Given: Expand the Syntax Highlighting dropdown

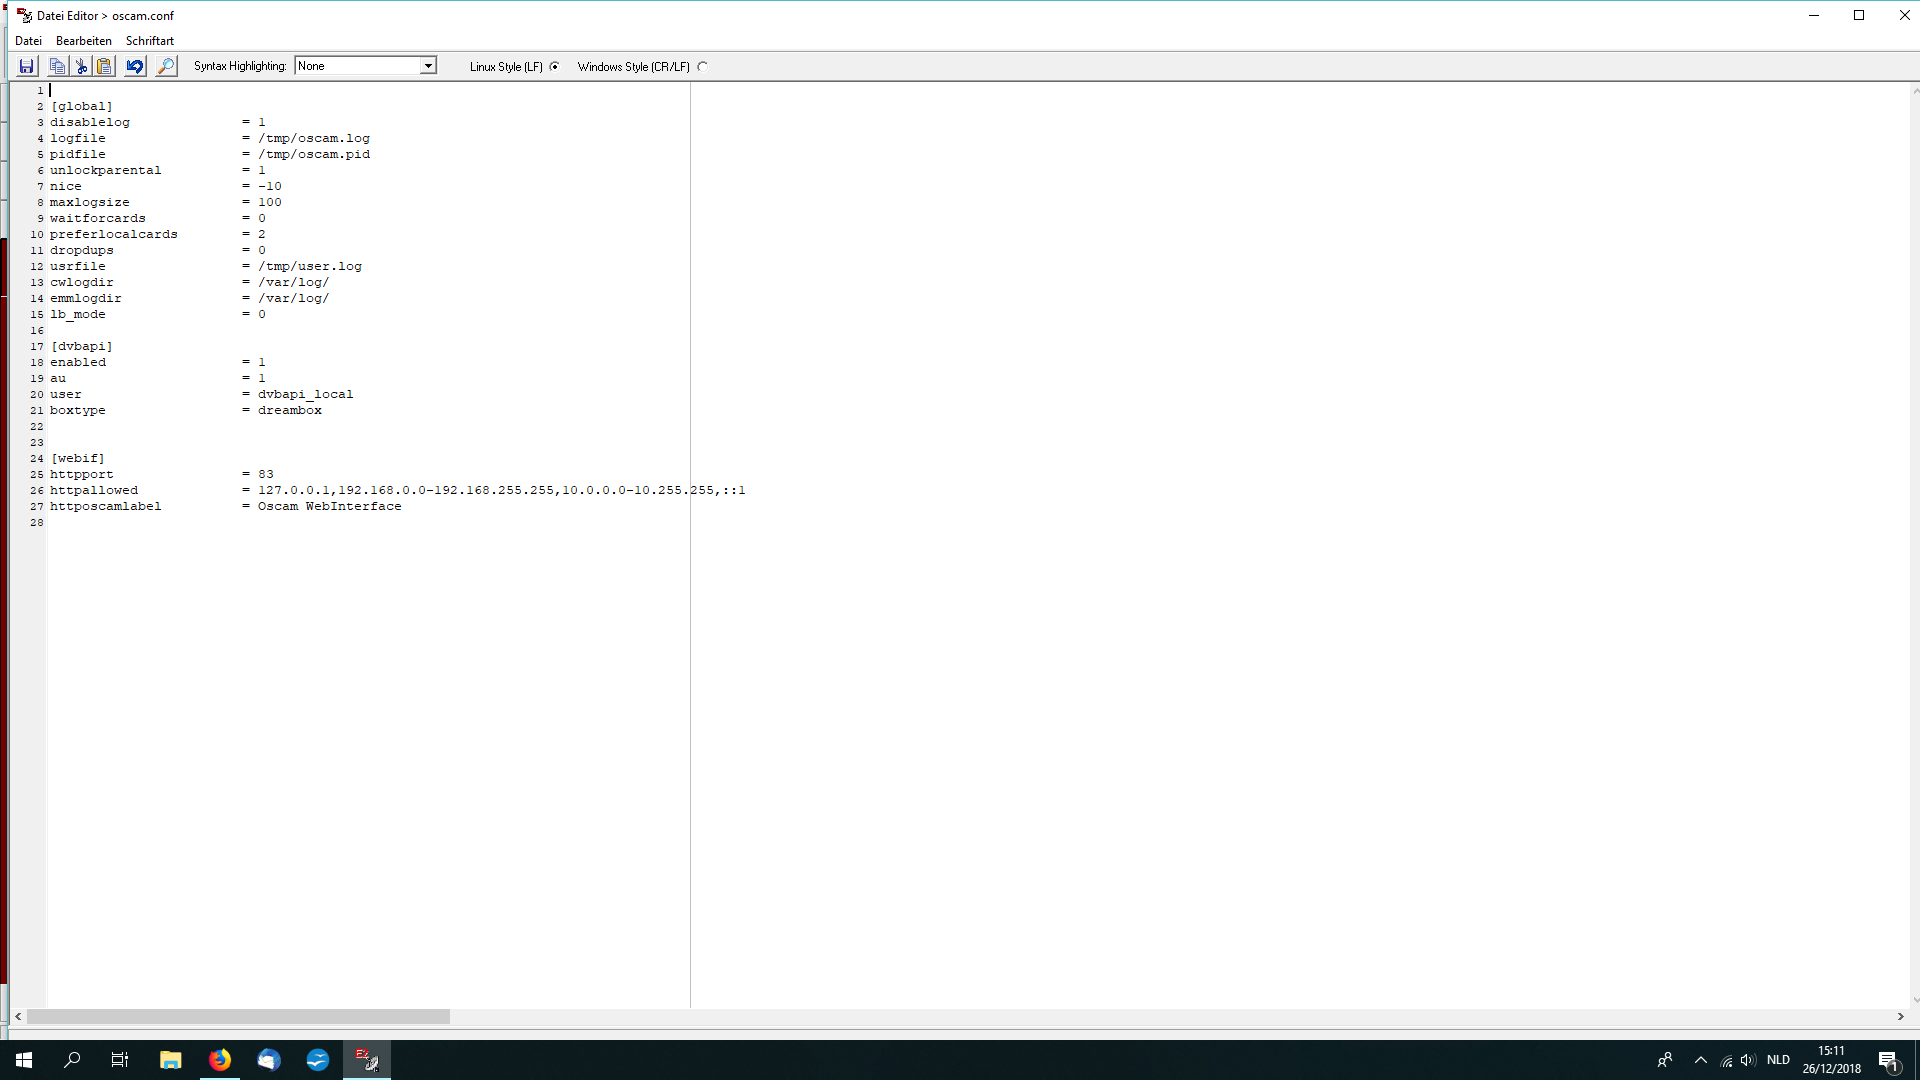Looking at the screenshot, I should pyautogui.click(x=428, y=66).
